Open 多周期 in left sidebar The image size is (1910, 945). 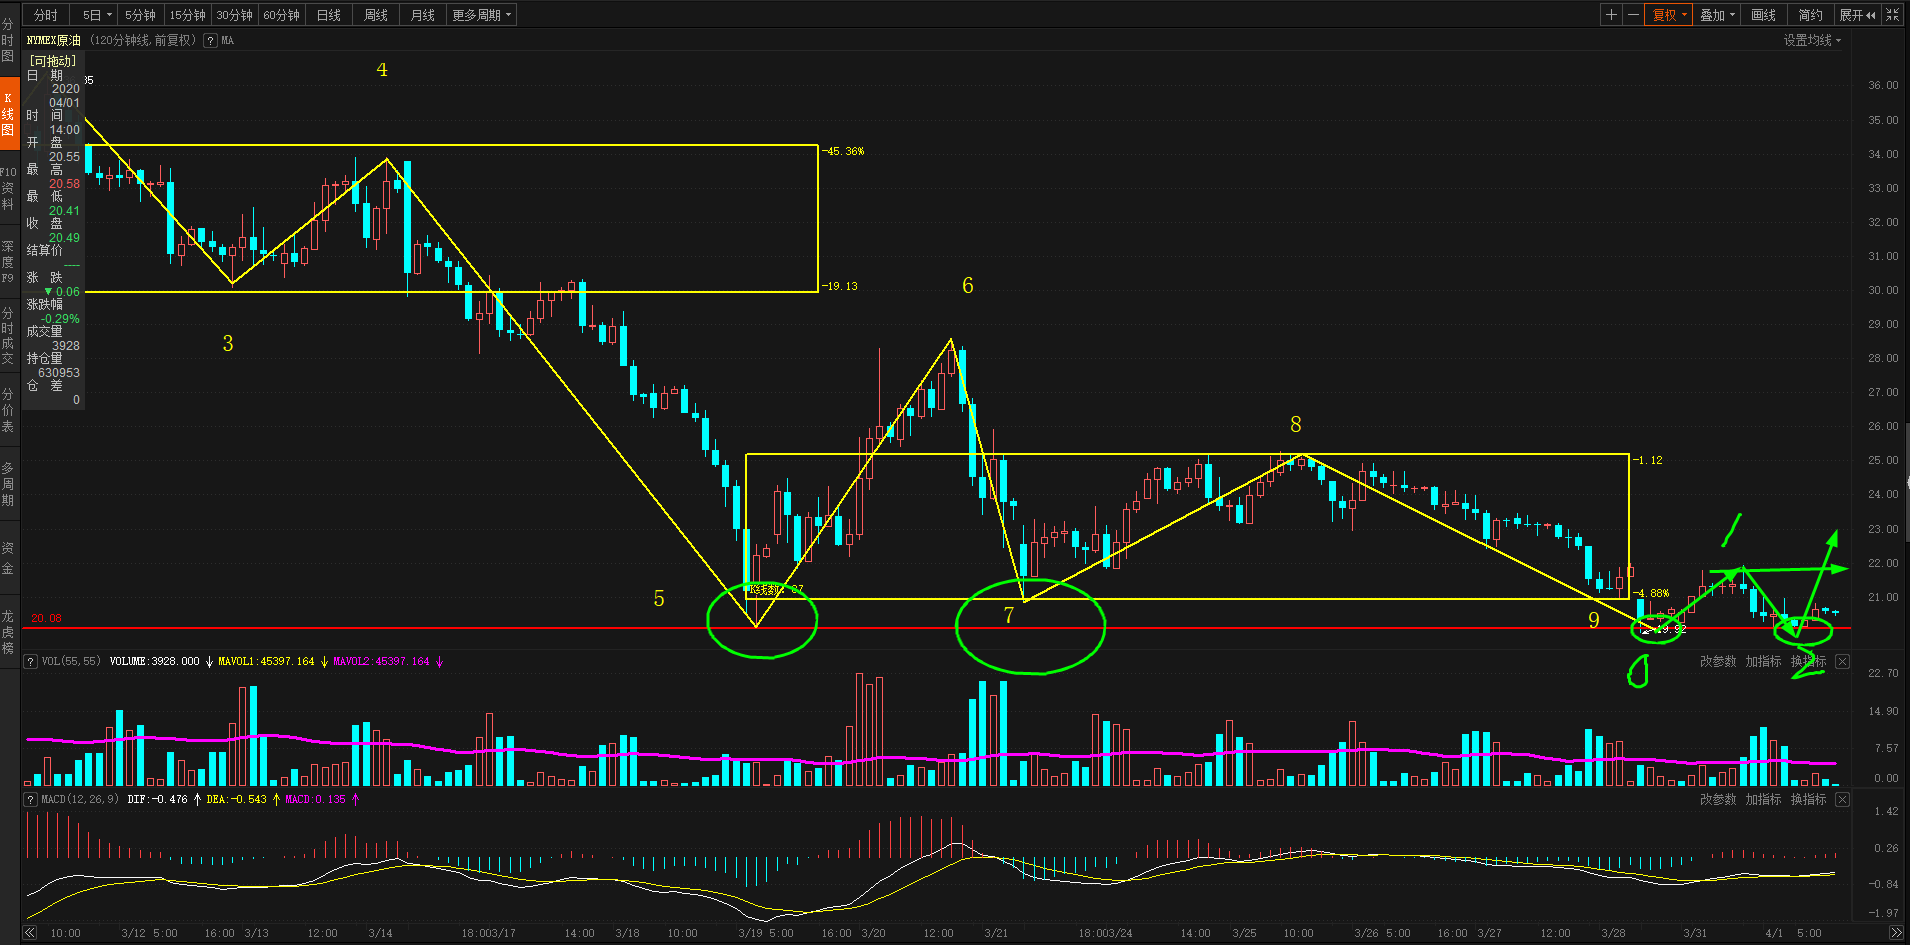pos(8,484)
